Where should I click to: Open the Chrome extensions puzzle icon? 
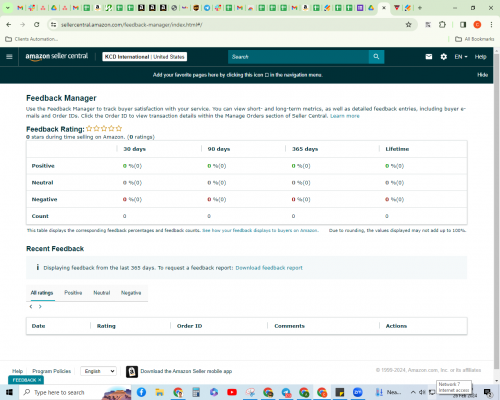pyautogui.click(x=442, y=25)
